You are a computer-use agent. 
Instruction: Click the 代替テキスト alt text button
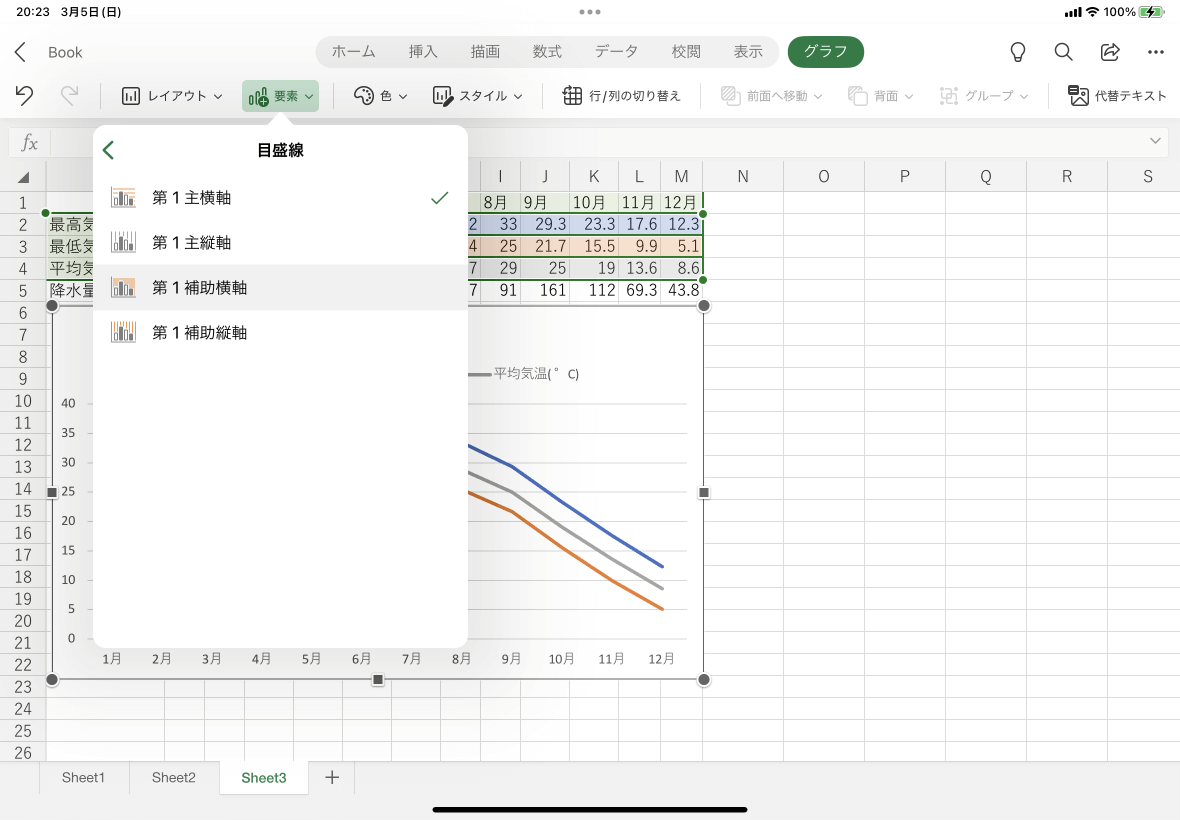click(x=1118, y=96)
